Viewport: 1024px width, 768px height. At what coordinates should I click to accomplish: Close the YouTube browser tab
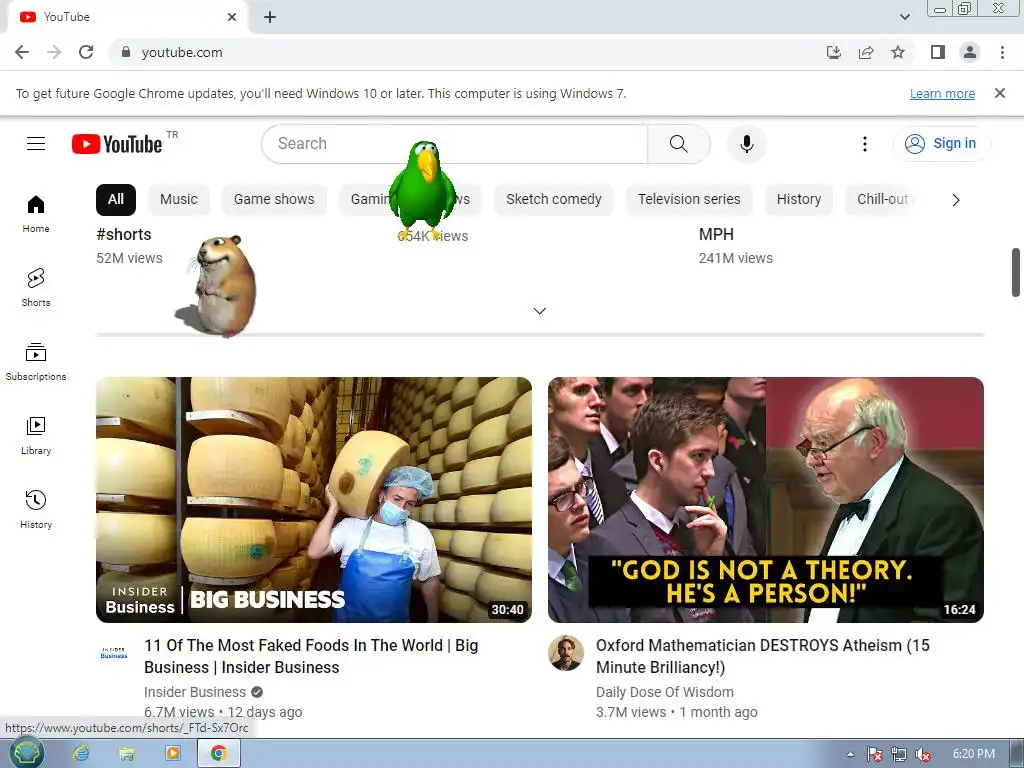coord(232,17)
